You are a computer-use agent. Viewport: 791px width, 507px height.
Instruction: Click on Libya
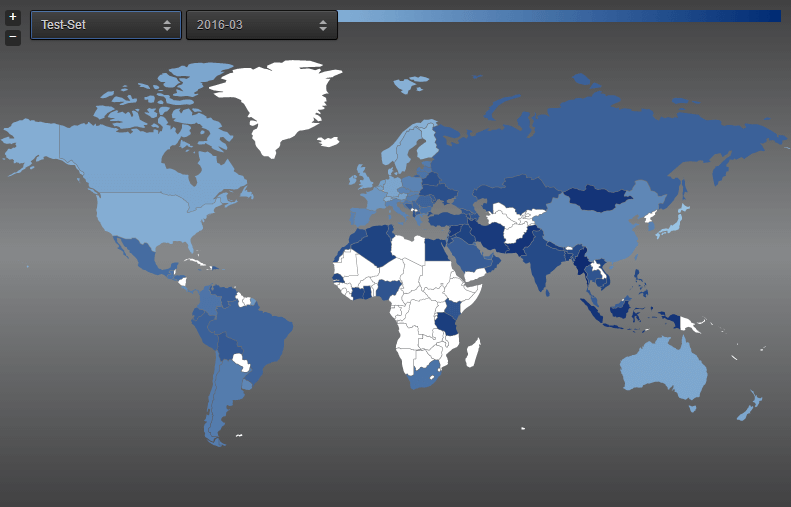pos(409,248)
